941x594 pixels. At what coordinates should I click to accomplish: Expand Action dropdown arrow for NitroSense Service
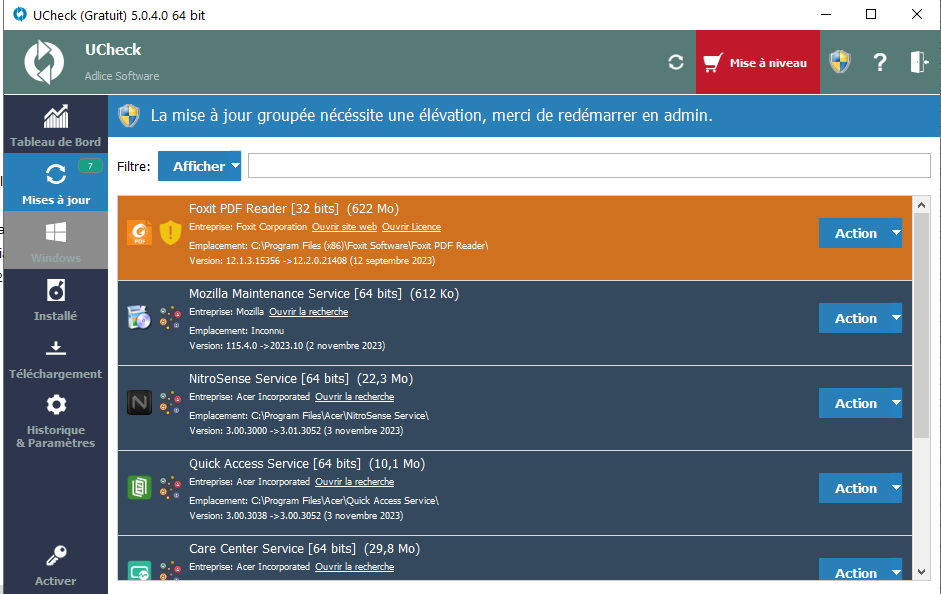click(896, 403)
